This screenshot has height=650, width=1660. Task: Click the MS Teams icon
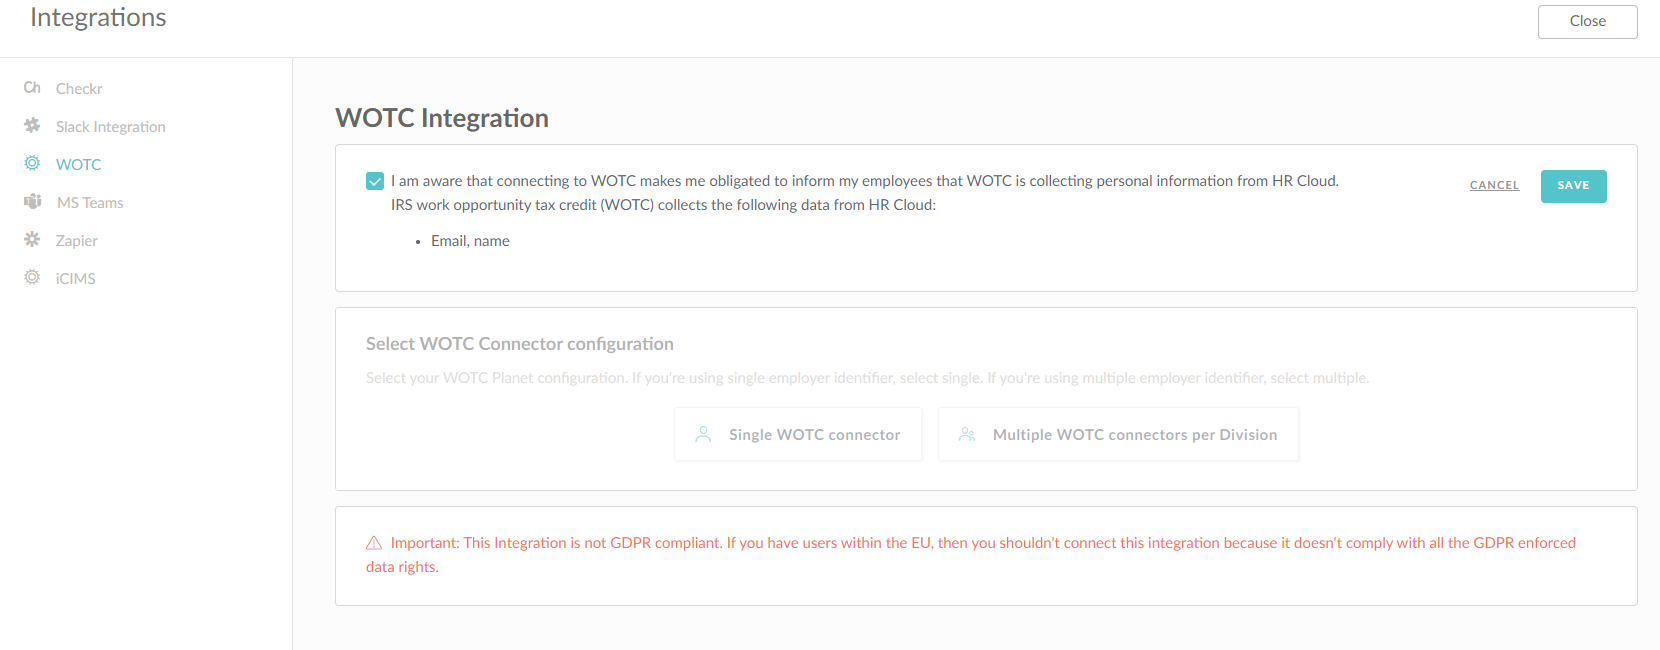point(33,202)
